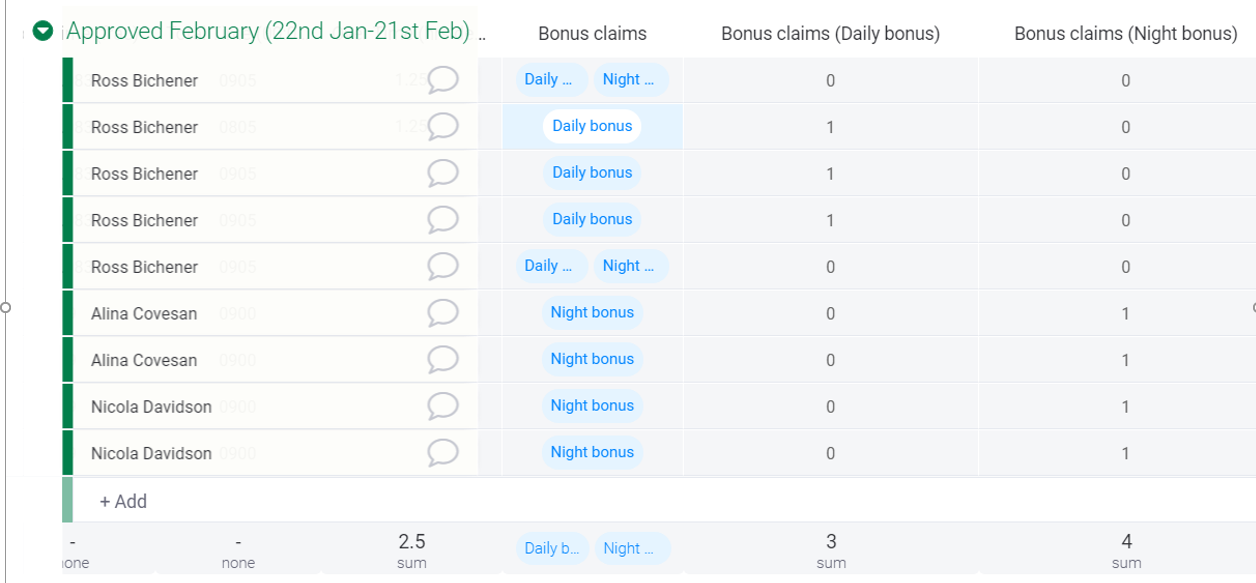Open first row Daily and Night bonus tags
Screen dimensions: 1256x583
pyautogui.click(x=592, y=80)
